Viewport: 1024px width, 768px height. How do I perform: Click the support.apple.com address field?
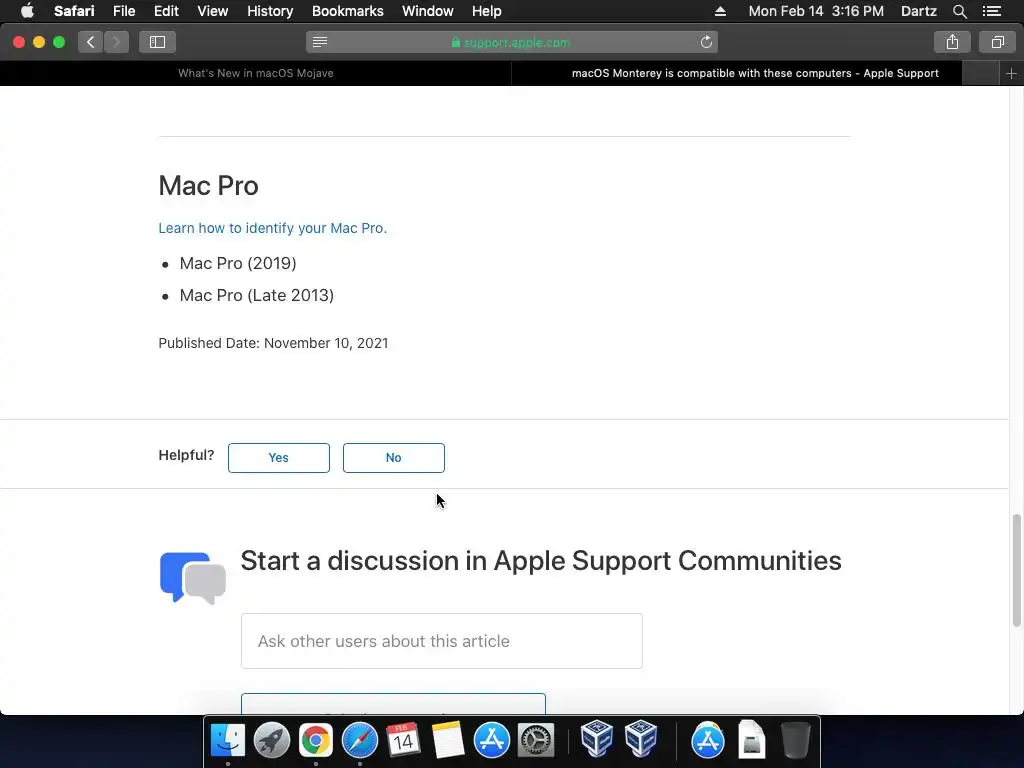click(x=511, y=42)
